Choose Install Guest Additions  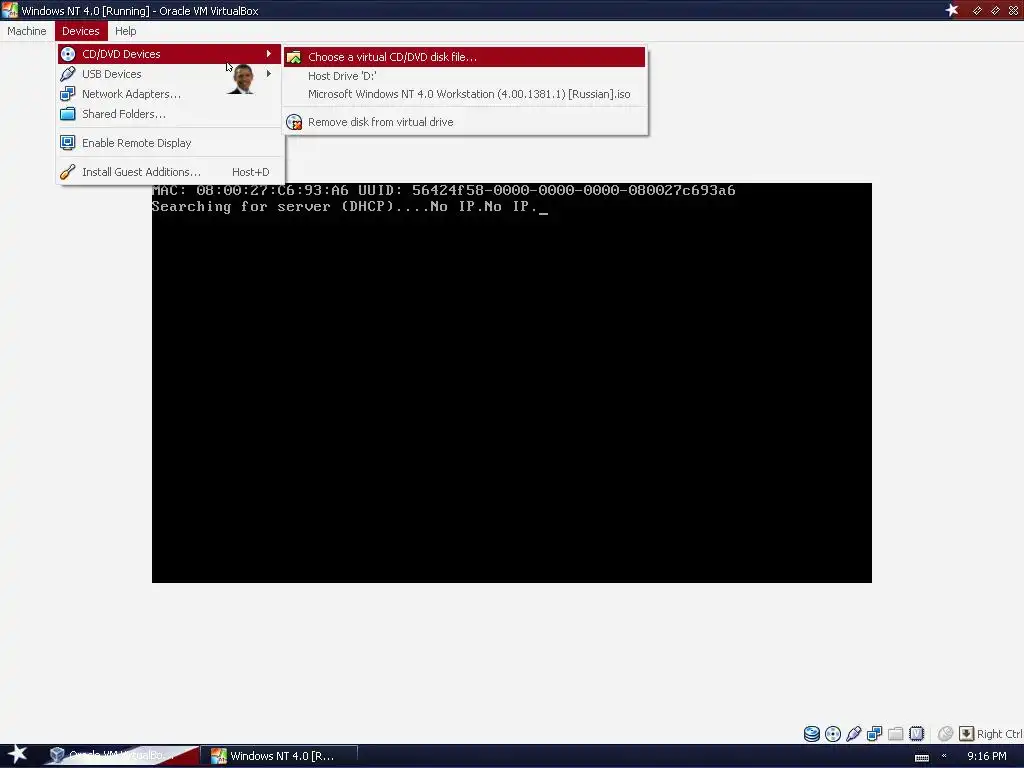(x=170, y=172)
